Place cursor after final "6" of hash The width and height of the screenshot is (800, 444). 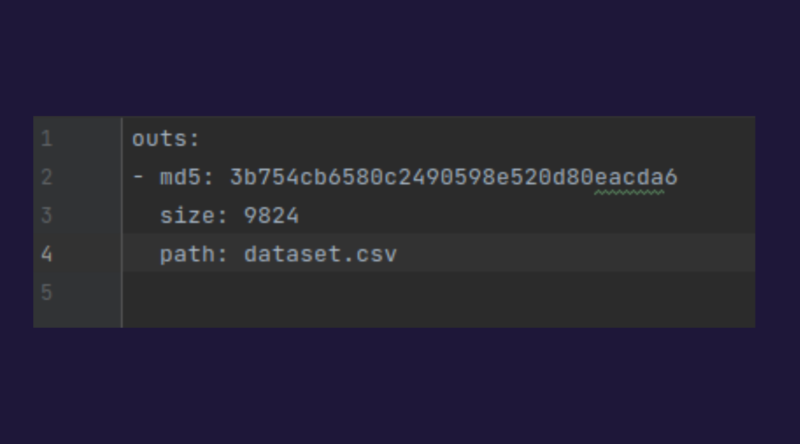tap(678, 177)
